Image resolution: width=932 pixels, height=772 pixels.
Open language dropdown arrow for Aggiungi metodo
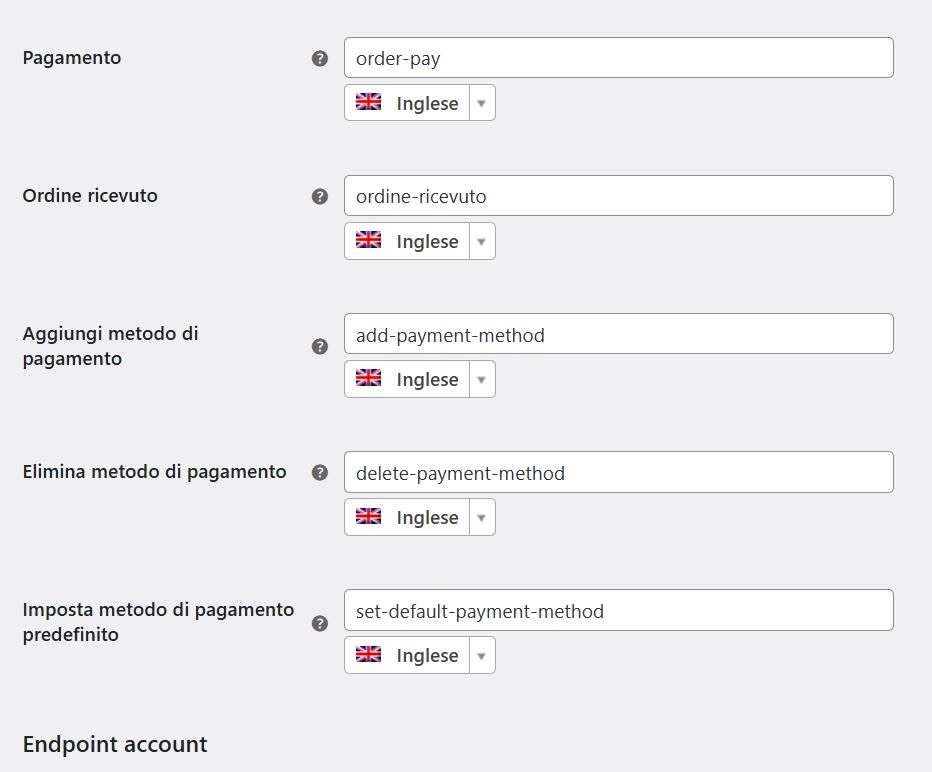pos(481,379)
